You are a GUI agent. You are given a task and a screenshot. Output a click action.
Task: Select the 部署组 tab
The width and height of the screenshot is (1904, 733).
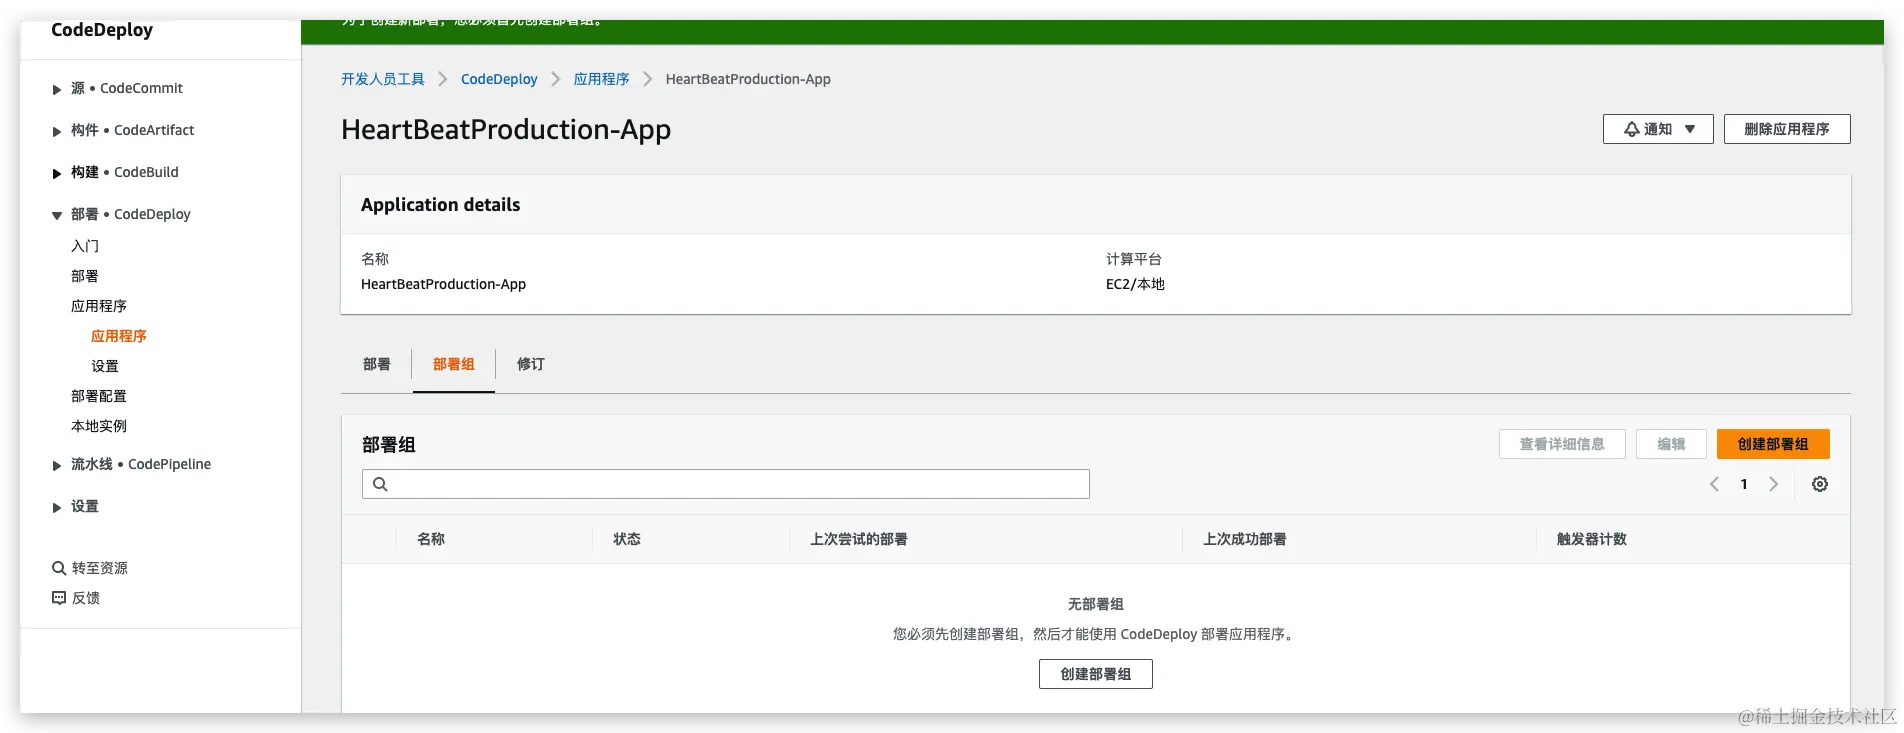[454, 364]
